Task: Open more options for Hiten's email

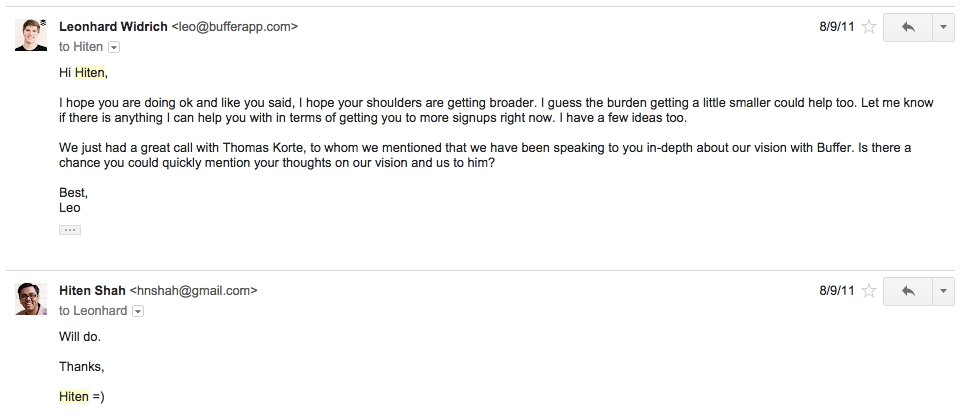Action: click(x=943, y=291)
